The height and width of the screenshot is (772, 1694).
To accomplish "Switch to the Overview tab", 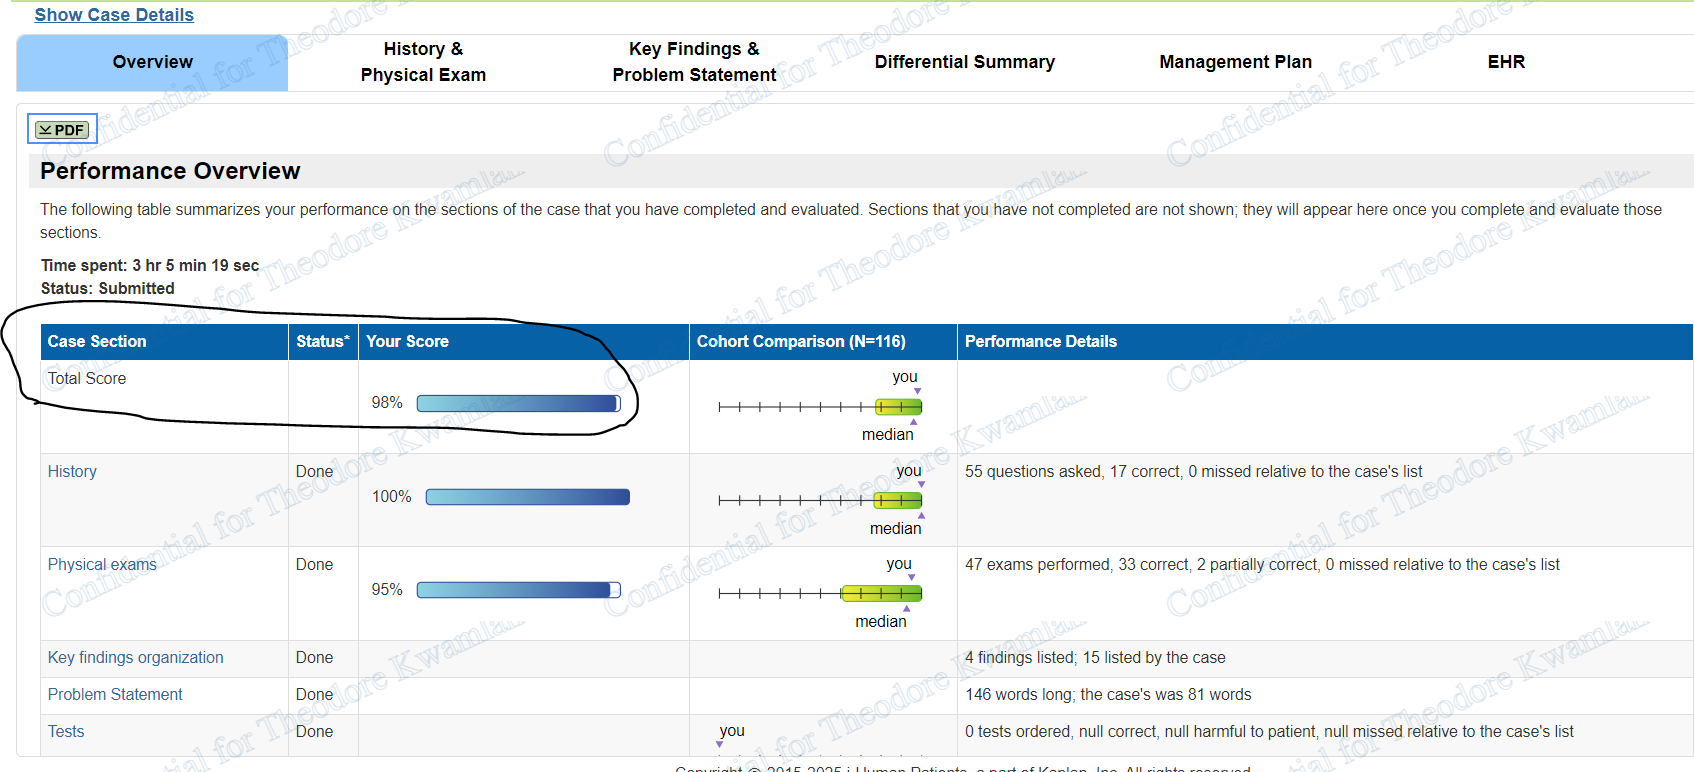I will [x=152, y=62].
